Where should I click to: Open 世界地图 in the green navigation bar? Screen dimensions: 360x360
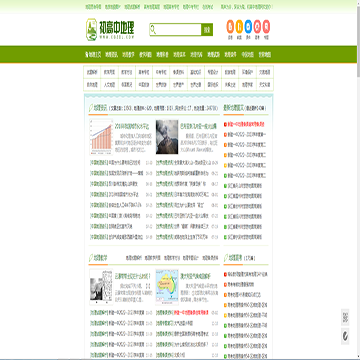pos(264,55)
